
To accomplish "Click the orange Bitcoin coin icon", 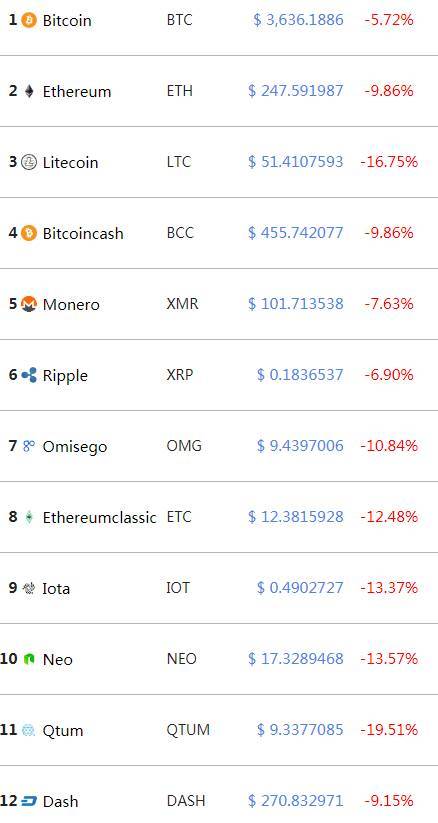I will (x=29, y=20).
